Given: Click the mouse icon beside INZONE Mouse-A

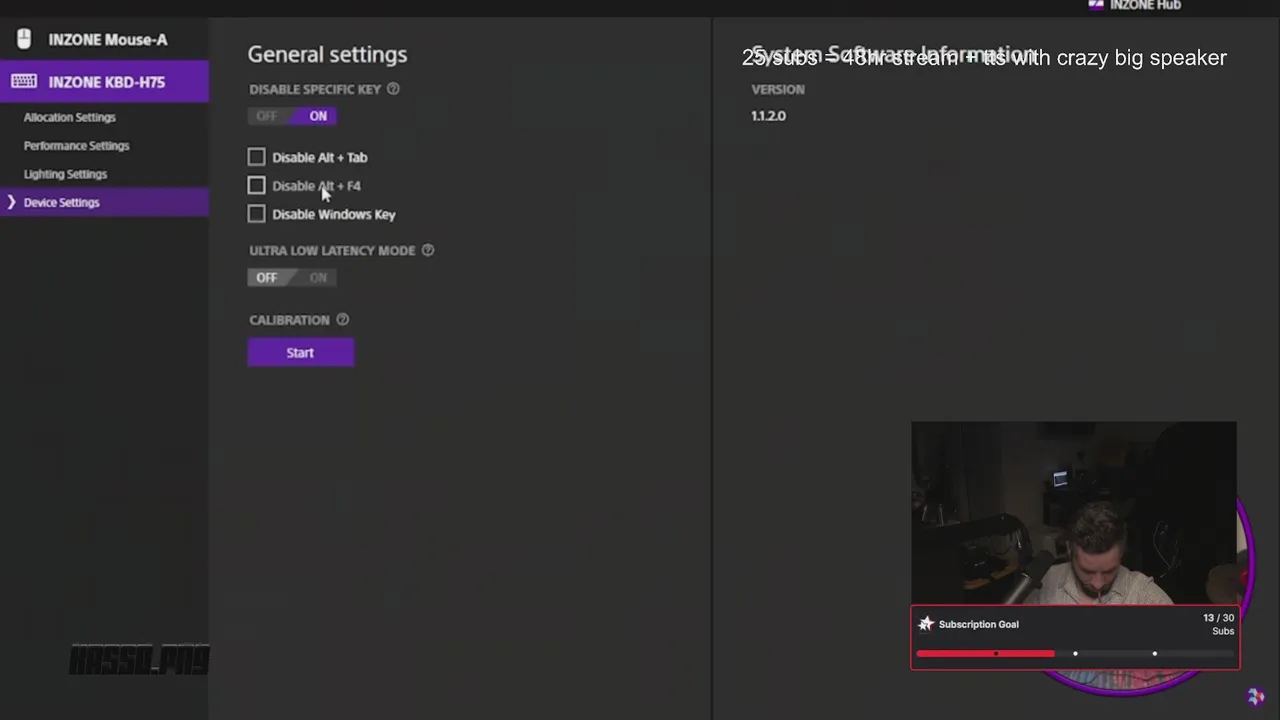Looking at the screenshot, I should point(24,39).
